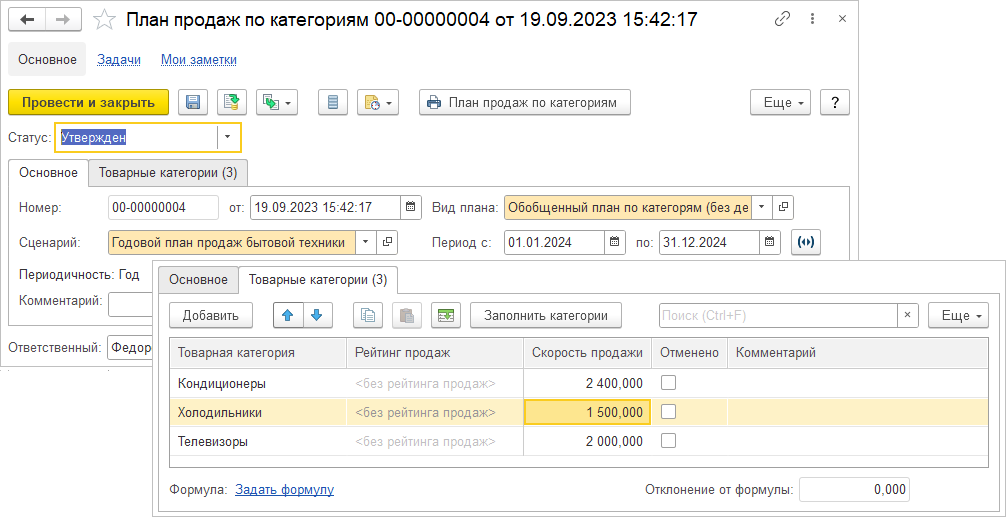Click the post document icon
1008x520 pixels.
231,102
